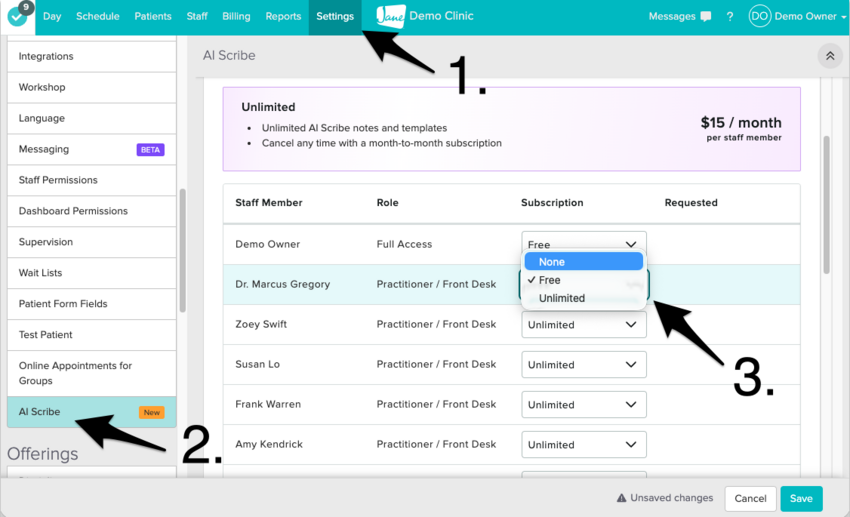Screen dimensions: 850x517
Task: Expand Susan Lo's subscription dropdown
Action: coord(583,365)
